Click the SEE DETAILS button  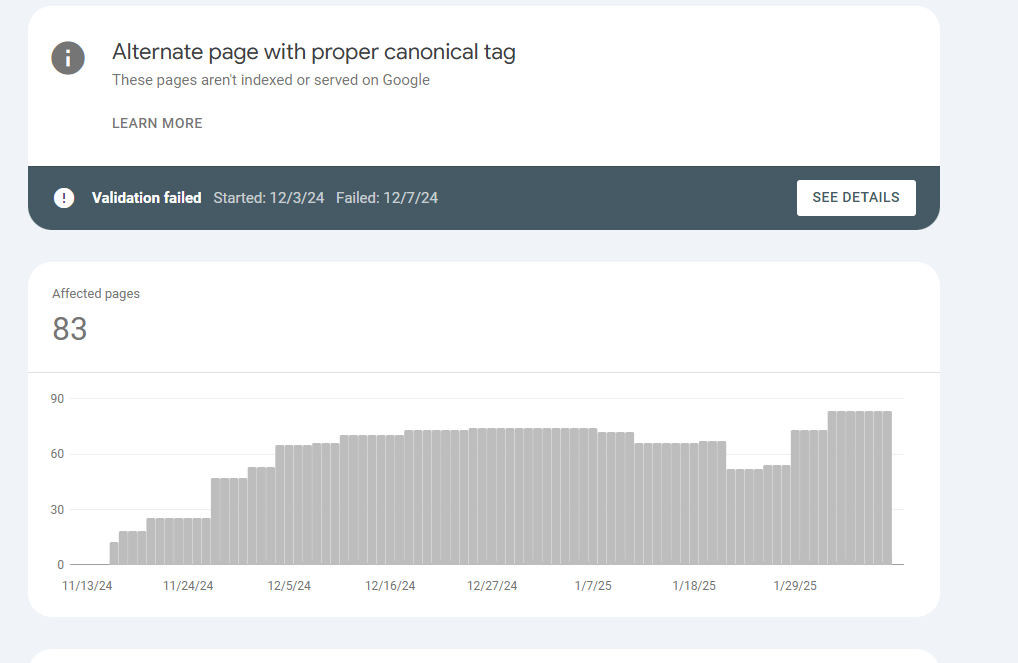856,197
